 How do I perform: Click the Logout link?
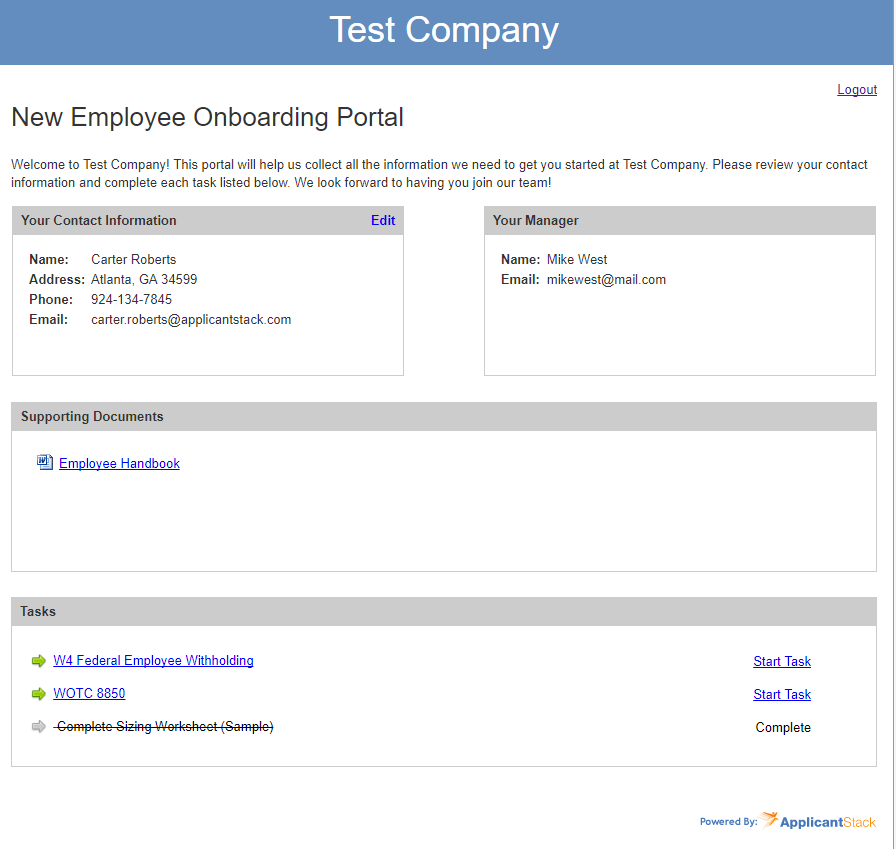[856, 89]
